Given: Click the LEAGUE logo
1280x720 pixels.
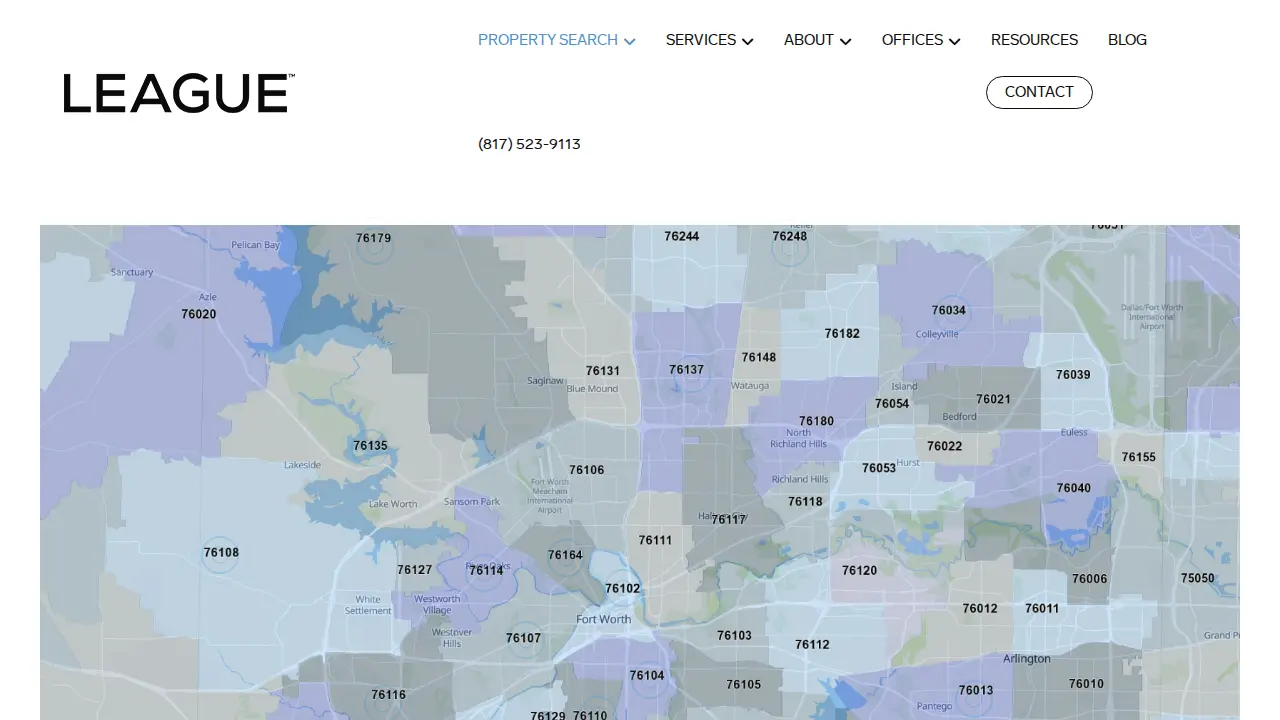Looking at the screenshot, I should [179, 93].
